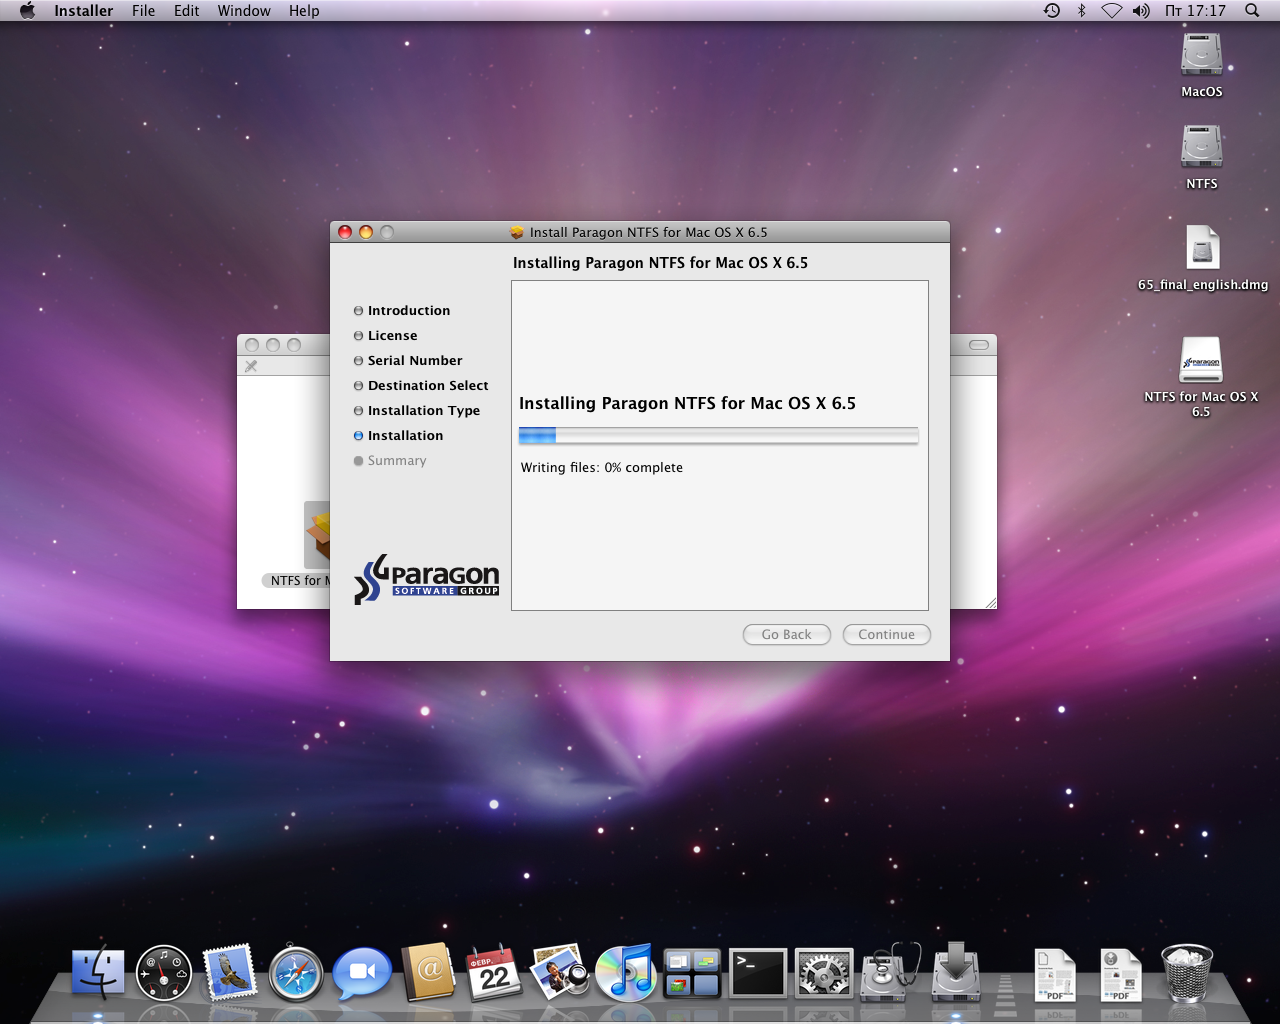Open the Window menu

[244, 11]
